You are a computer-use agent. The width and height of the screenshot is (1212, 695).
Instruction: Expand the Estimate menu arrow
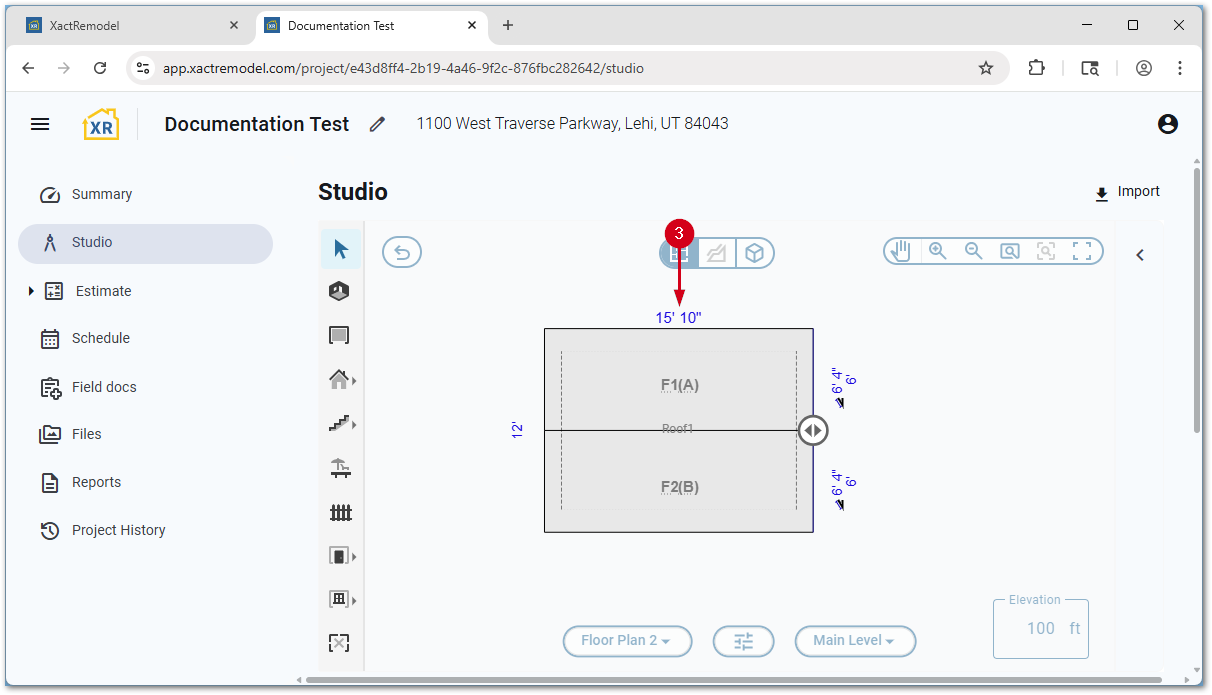coord(31,291)
